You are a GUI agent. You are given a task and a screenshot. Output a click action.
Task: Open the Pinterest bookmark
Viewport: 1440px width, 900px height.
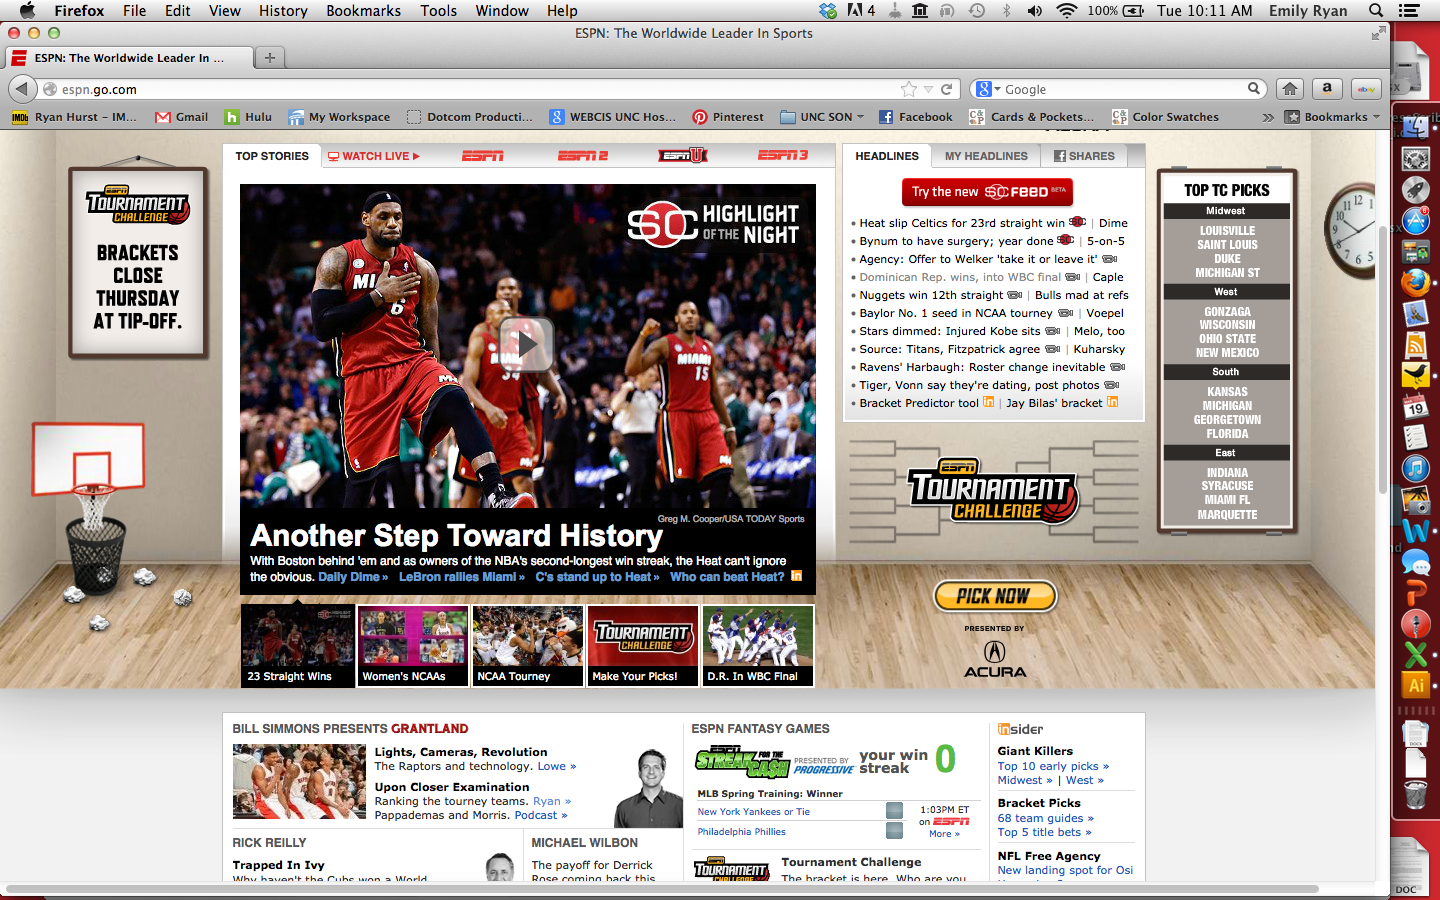[727, 117]
